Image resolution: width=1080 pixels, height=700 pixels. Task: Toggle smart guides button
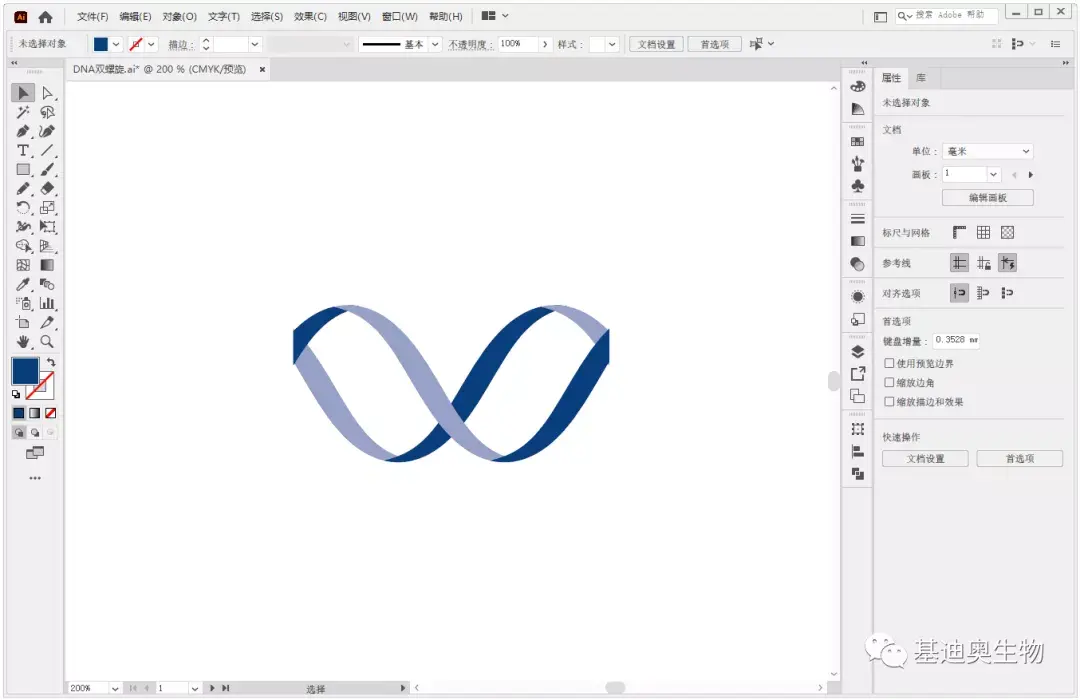pos(1008,263)
